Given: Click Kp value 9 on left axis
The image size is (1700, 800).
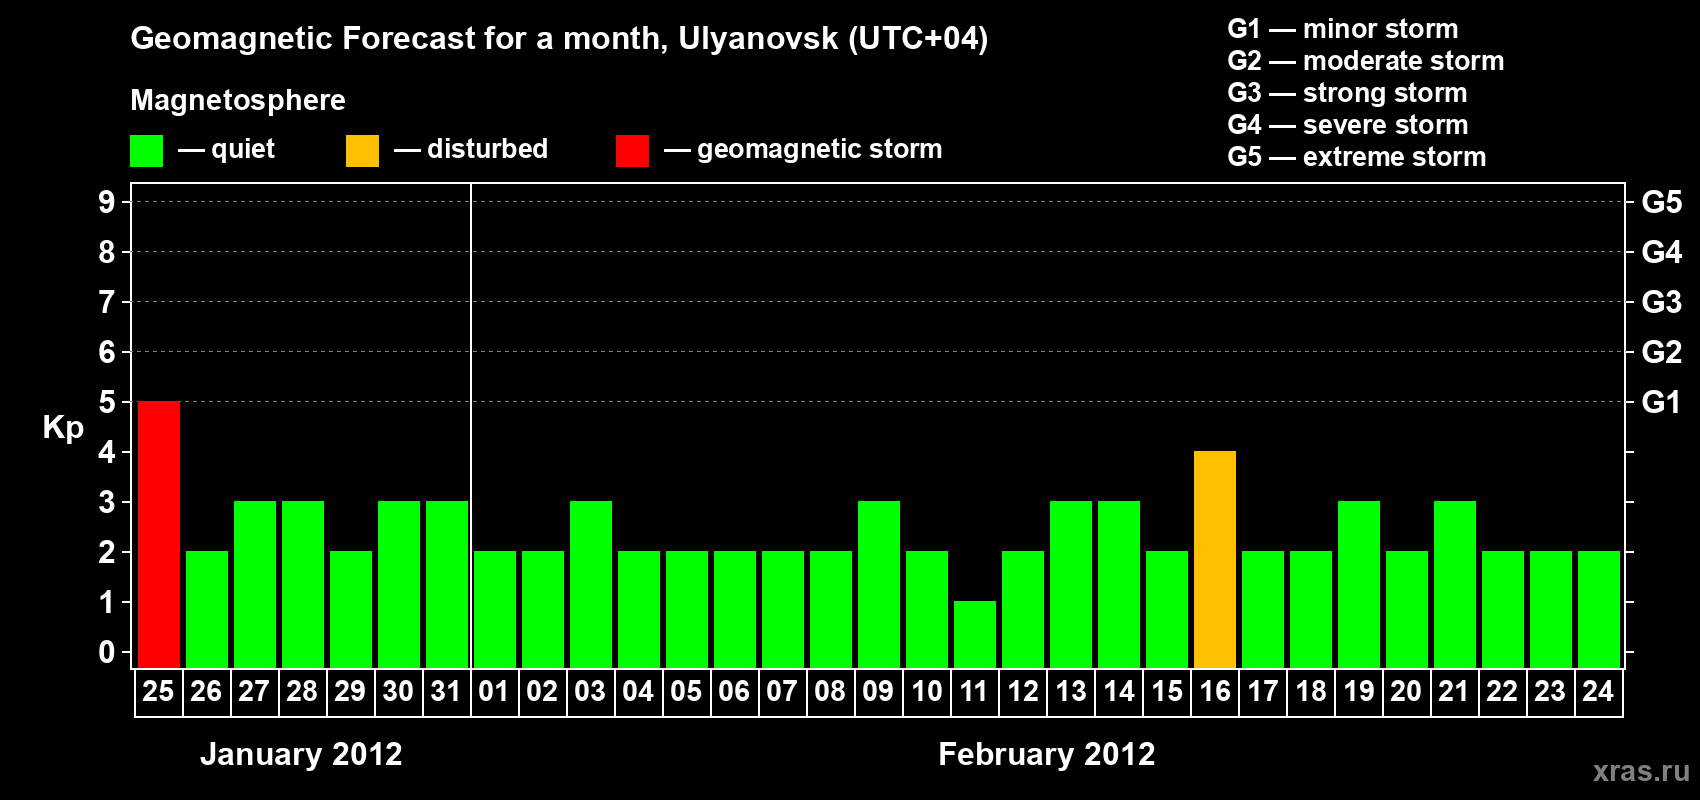Looking at the screenshot, I should (x=107, y=202).
